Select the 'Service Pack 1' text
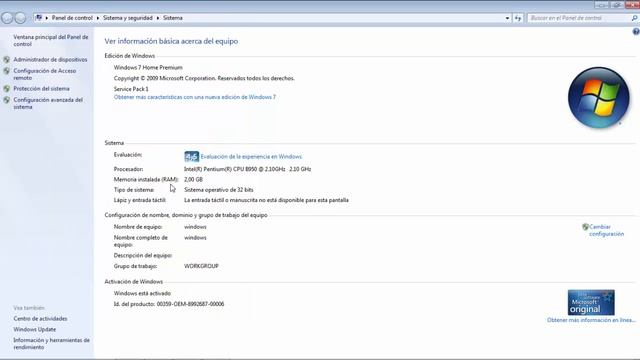The image size is (640, 360). (x=131, y=89)
